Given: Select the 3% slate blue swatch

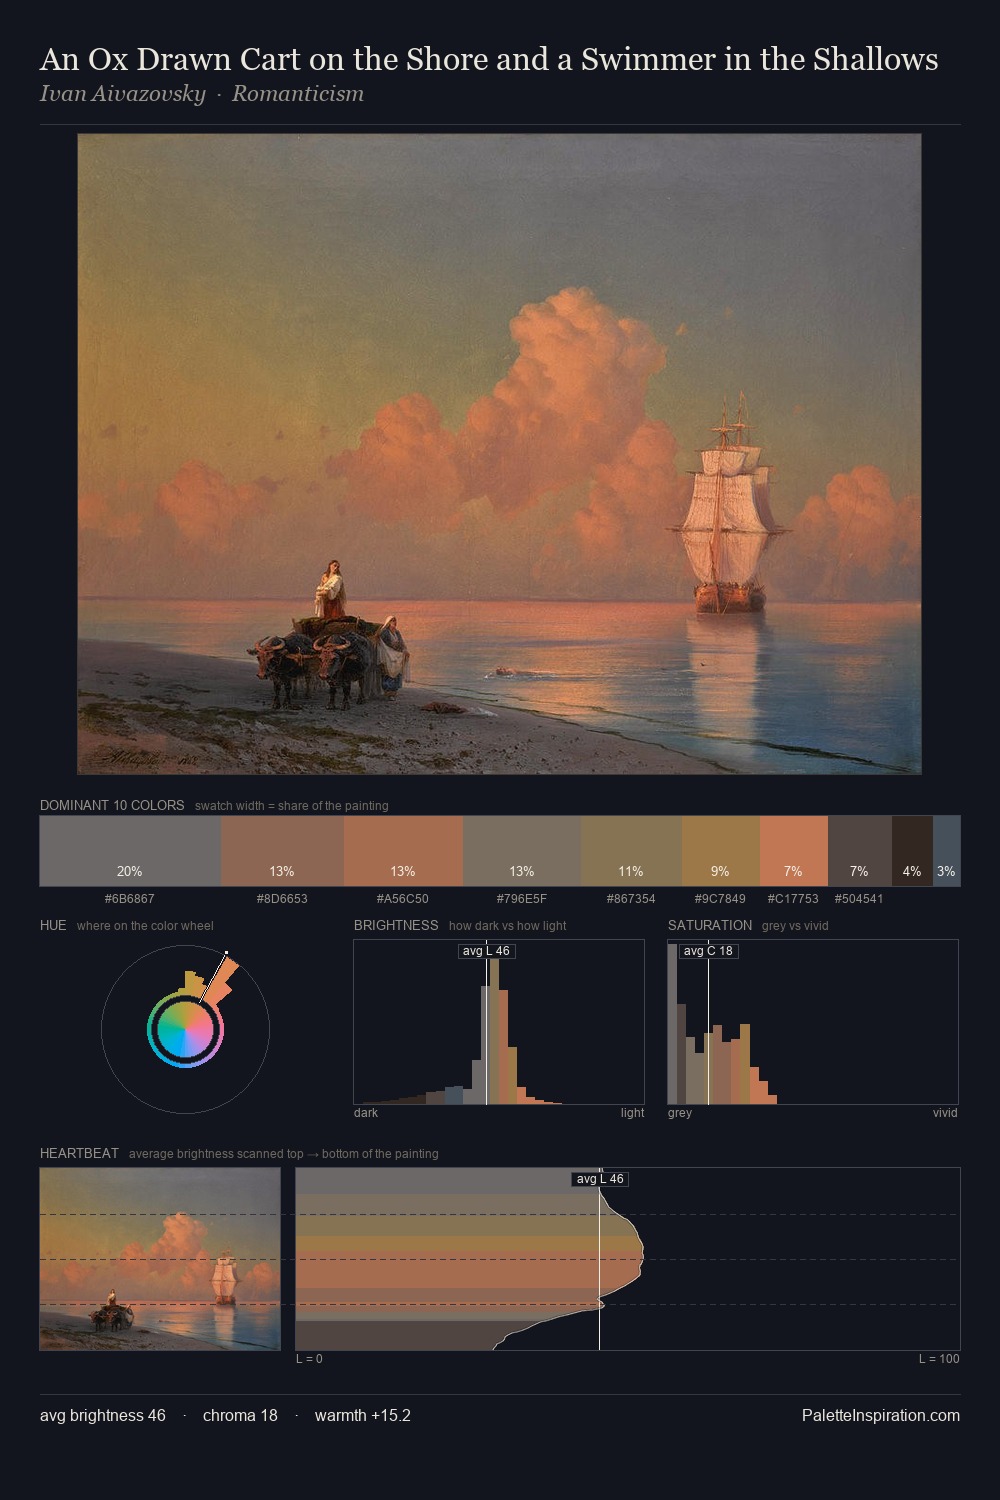Looking at the screenshot, I should coord(947,851).
